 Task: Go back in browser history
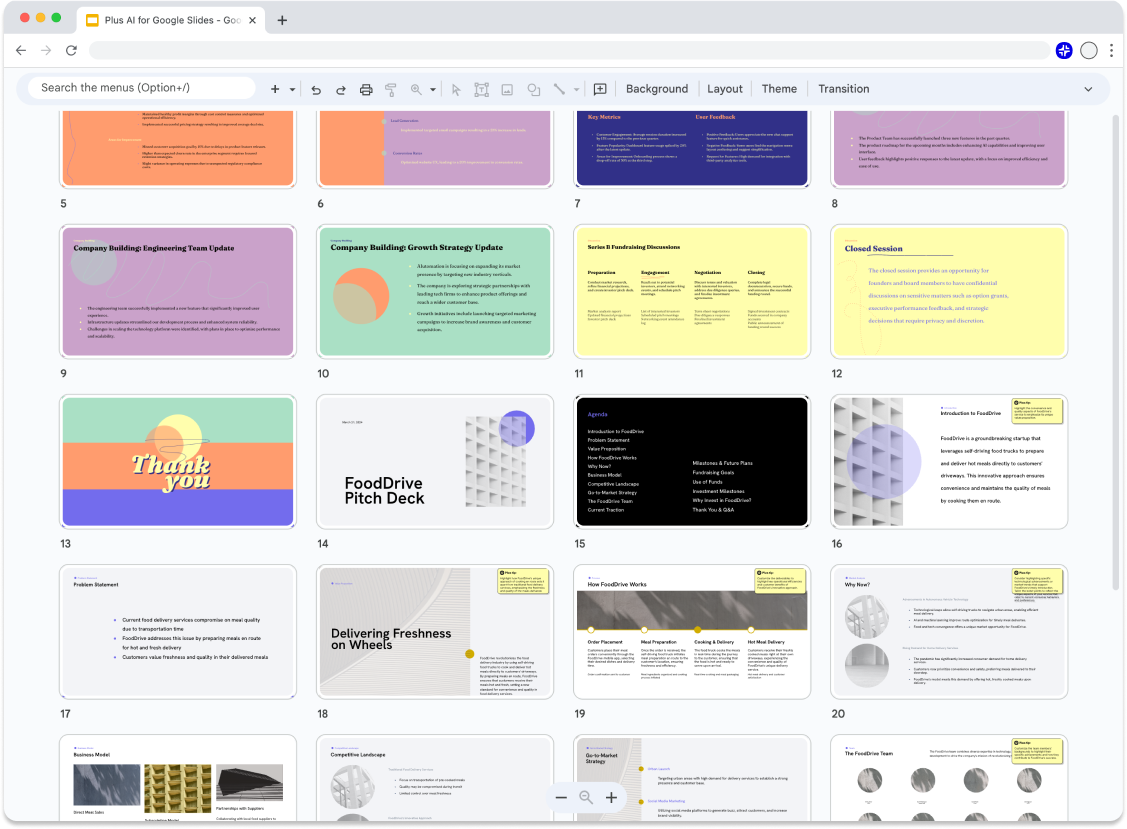point(21,50)
